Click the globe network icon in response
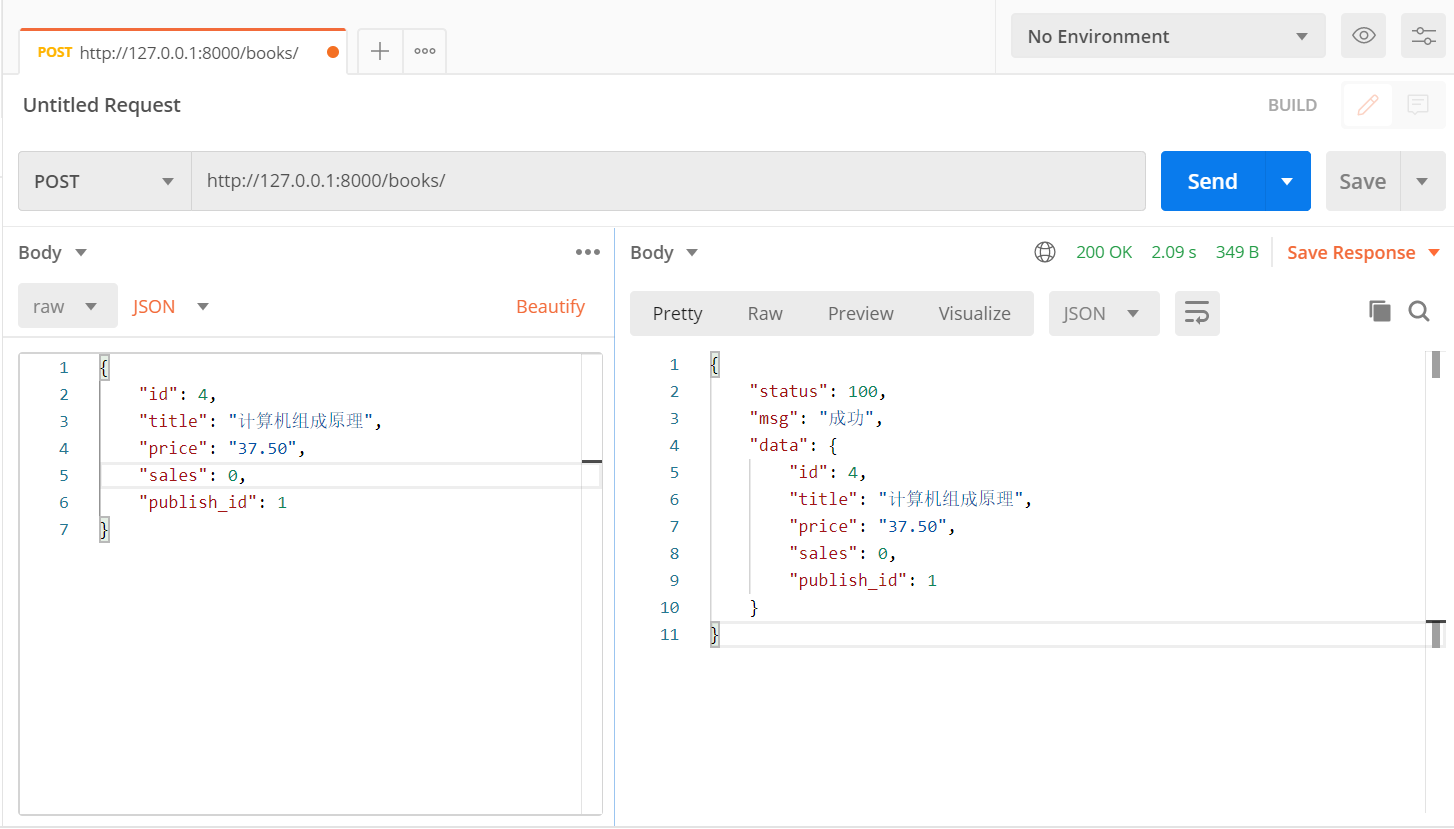Image resolution: width=1454 pixels, height=829 pixels. [x=1045, y=252]
